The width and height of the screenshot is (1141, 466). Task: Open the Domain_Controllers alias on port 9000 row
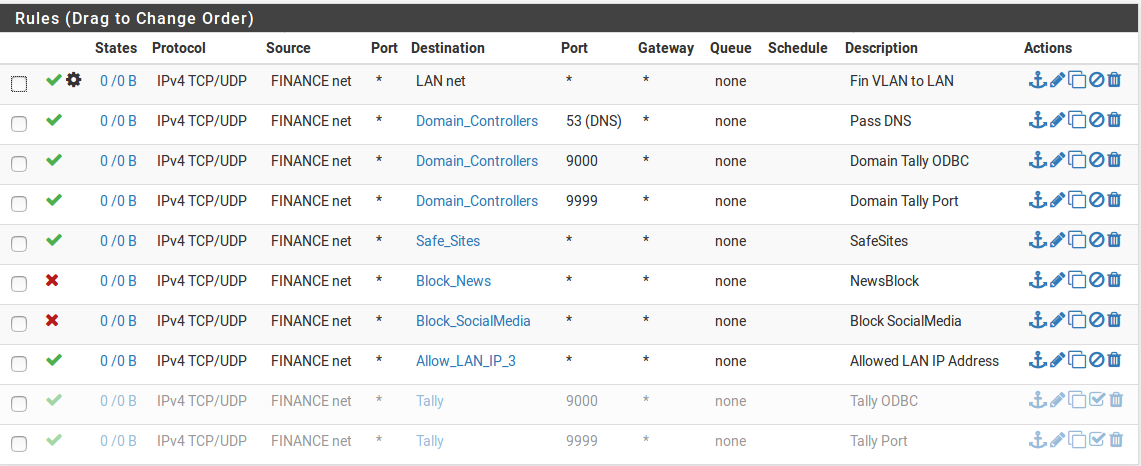477,161
